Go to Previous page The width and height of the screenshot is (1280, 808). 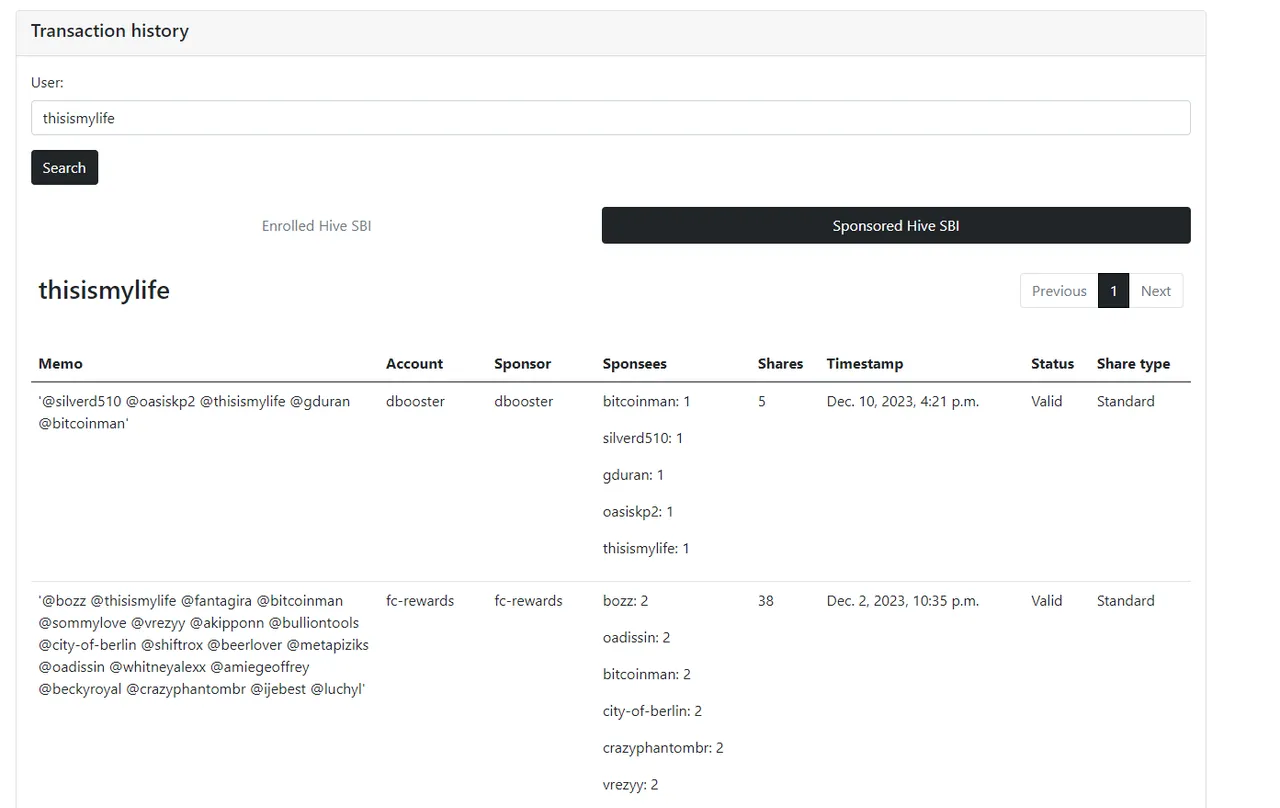pyautogui.click(x=1059, y=291)
